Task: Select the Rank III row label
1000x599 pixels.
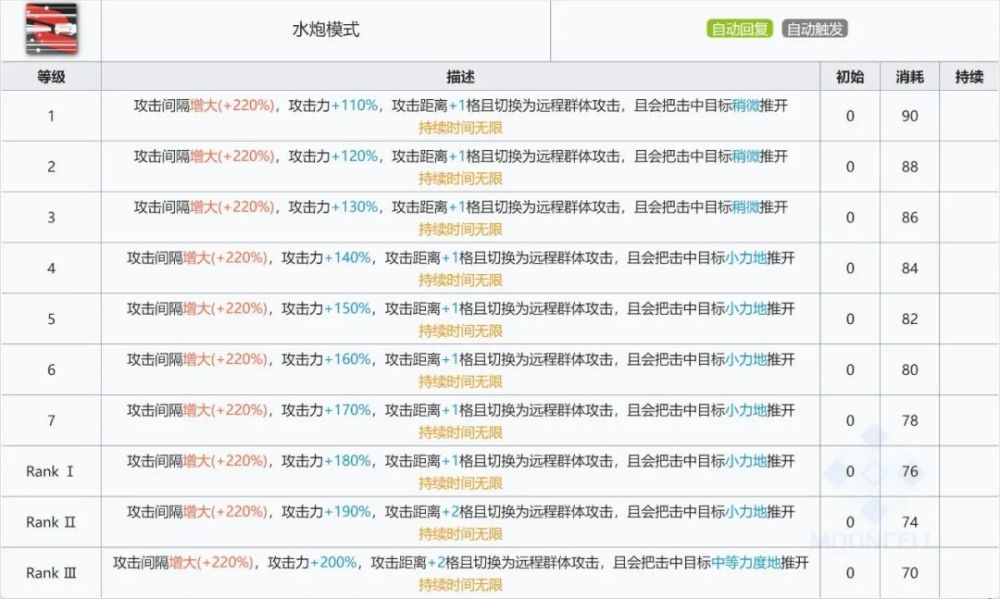Action: 50,573
